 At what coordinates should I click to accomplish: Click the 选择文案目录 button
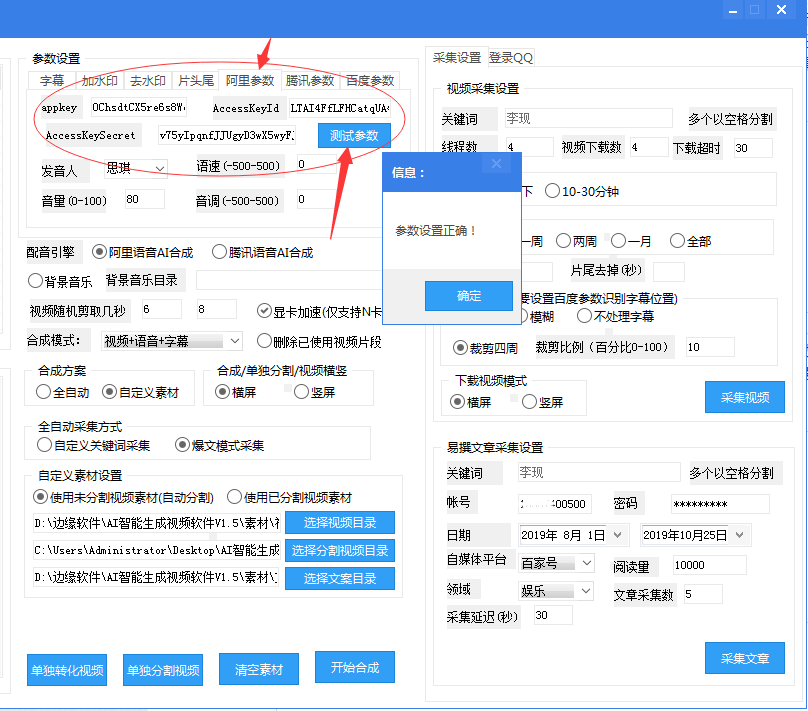point(340,578)
